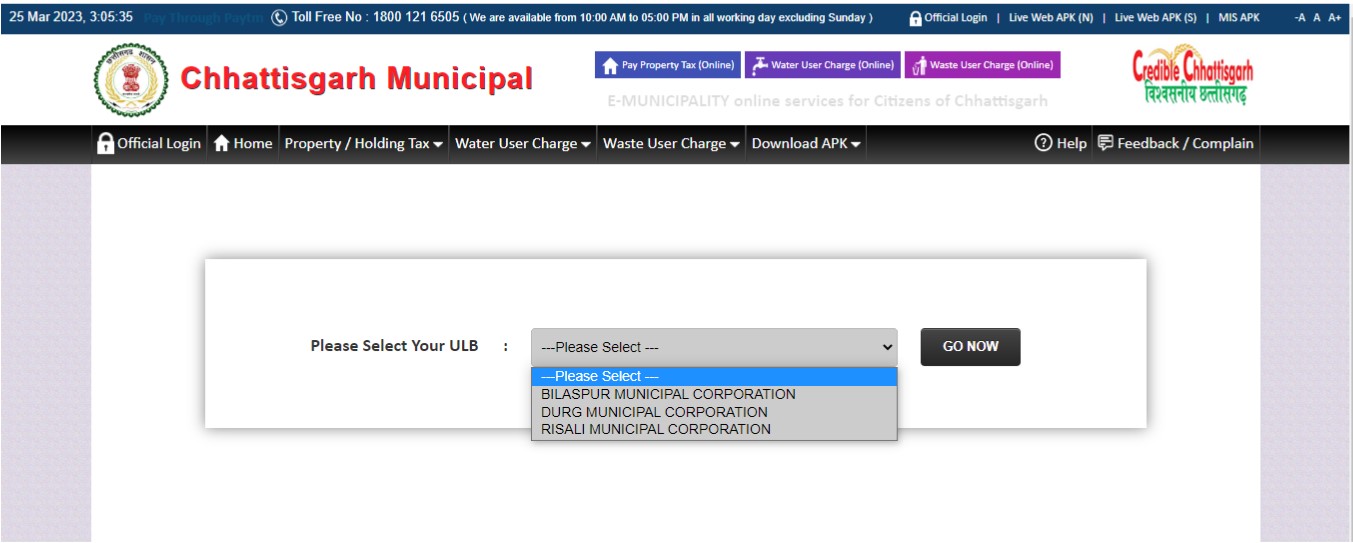This screenshot has height=543, width=1353.
Task: Expand the Download APK menu
Action: [806, 144]
